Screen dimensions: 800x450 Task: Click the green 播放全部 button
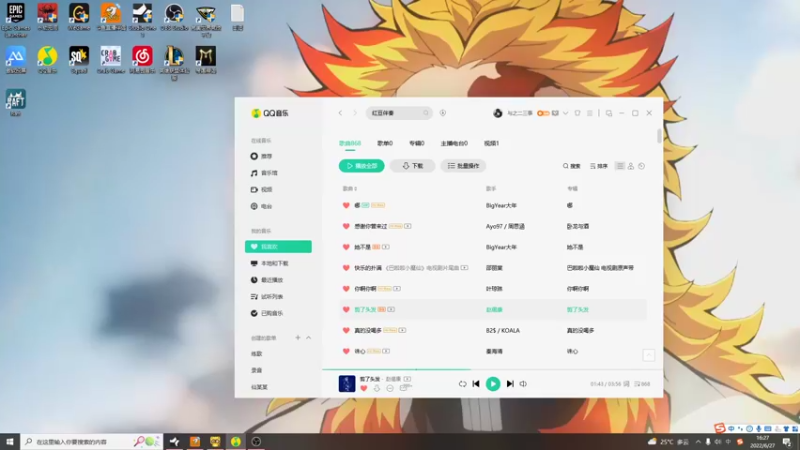(362, 166)
